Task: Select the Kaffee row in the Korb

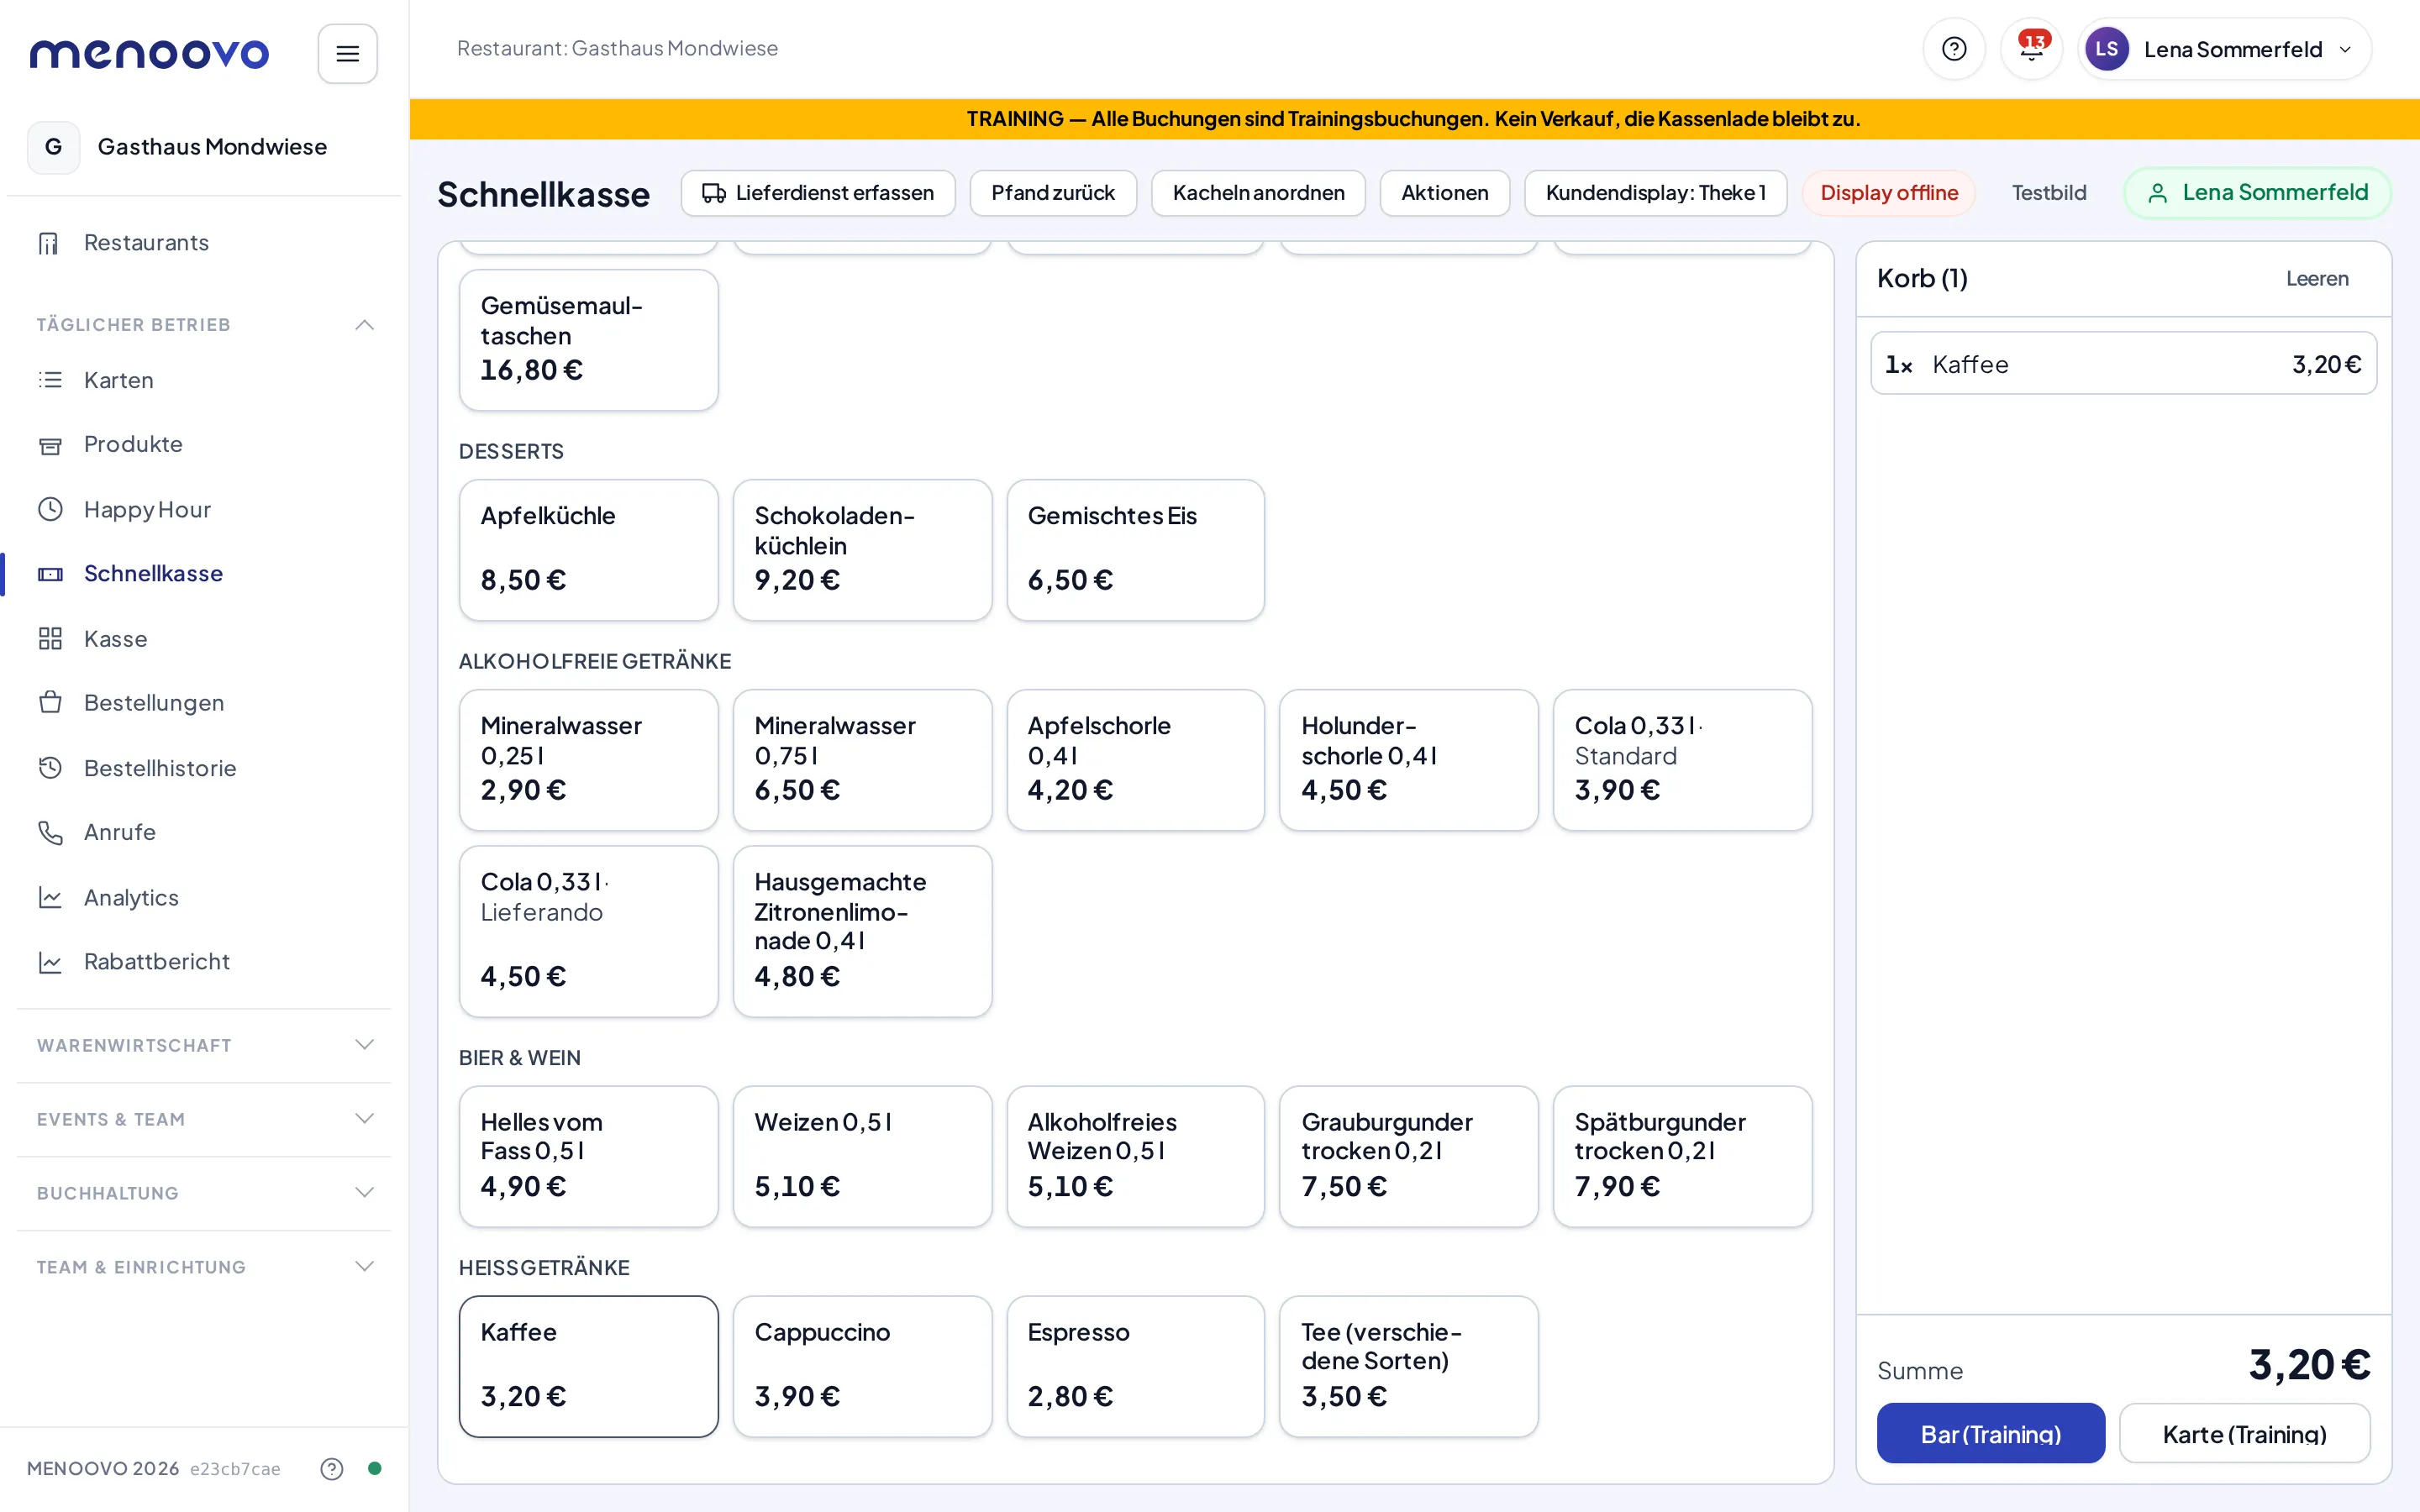Action: tap(2123, 364)
